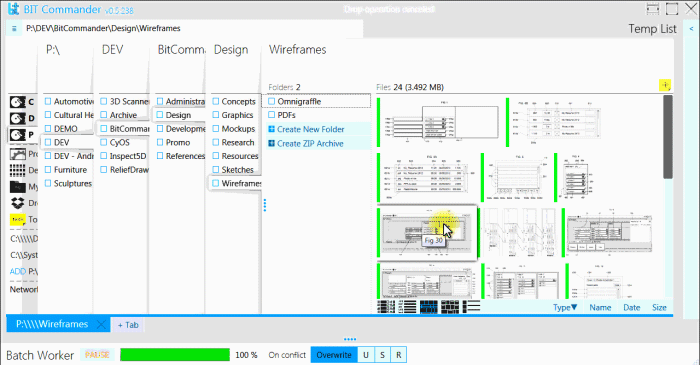Click Create New Folder
This screenshot has width=700, height=365.
pos(310,129)
